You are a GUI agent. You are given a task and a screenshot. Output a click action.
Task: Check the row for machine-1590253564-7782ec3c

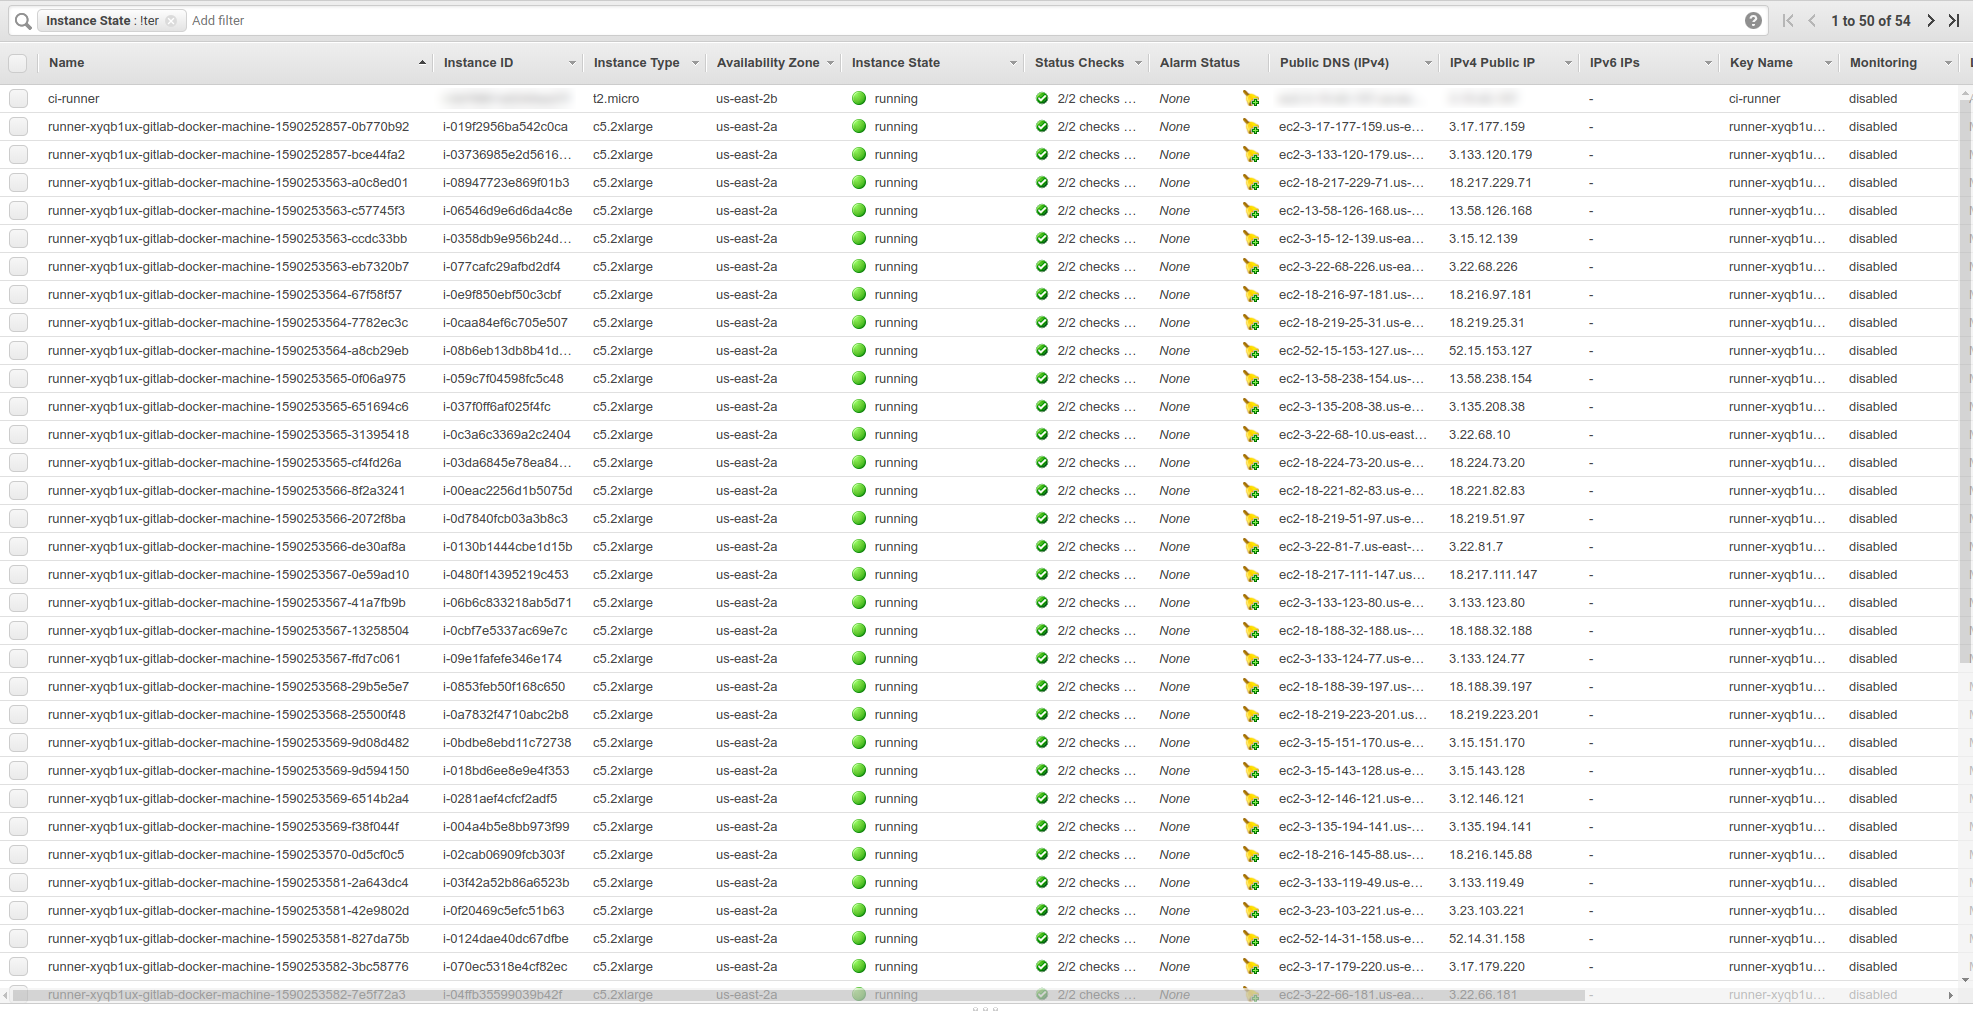pyautogui.click(x=18, y=323)
